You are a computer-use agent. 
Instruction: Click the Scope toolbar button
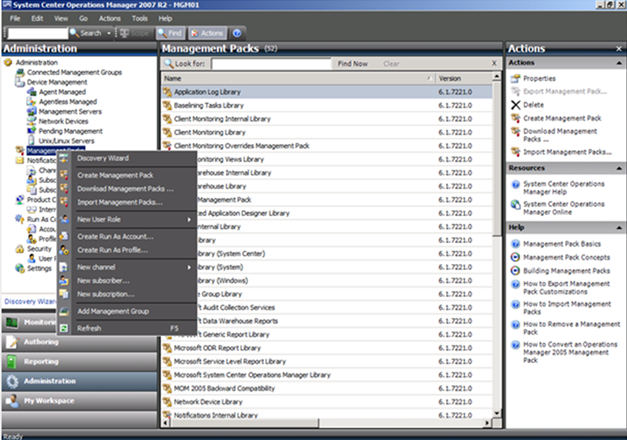point(135,33)
